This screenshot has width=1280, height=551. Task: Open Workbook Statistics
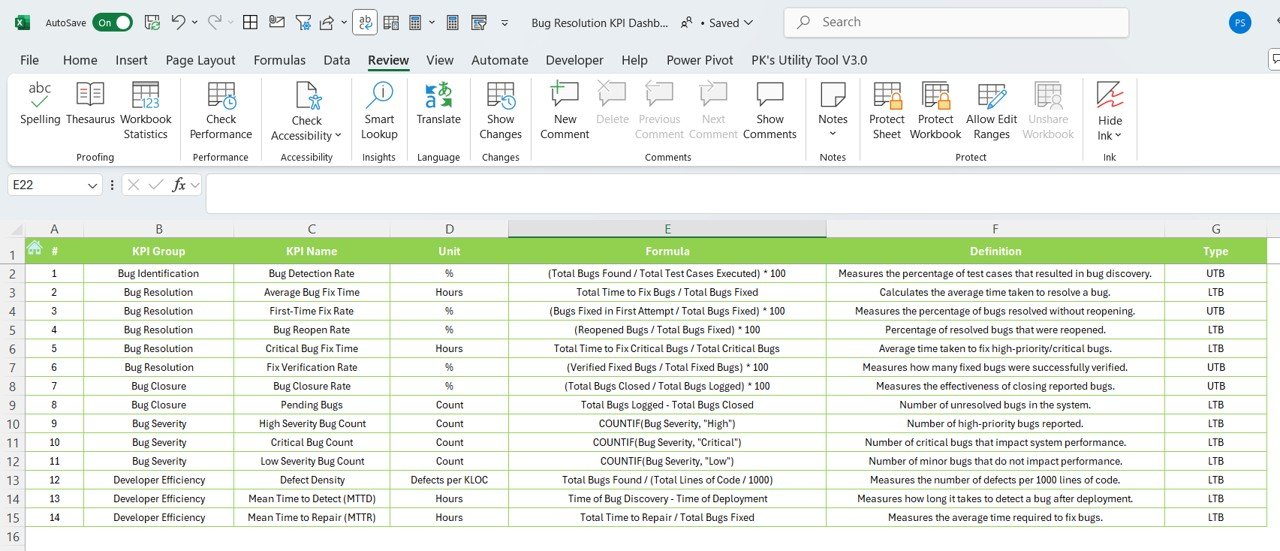tap(146, 111)
